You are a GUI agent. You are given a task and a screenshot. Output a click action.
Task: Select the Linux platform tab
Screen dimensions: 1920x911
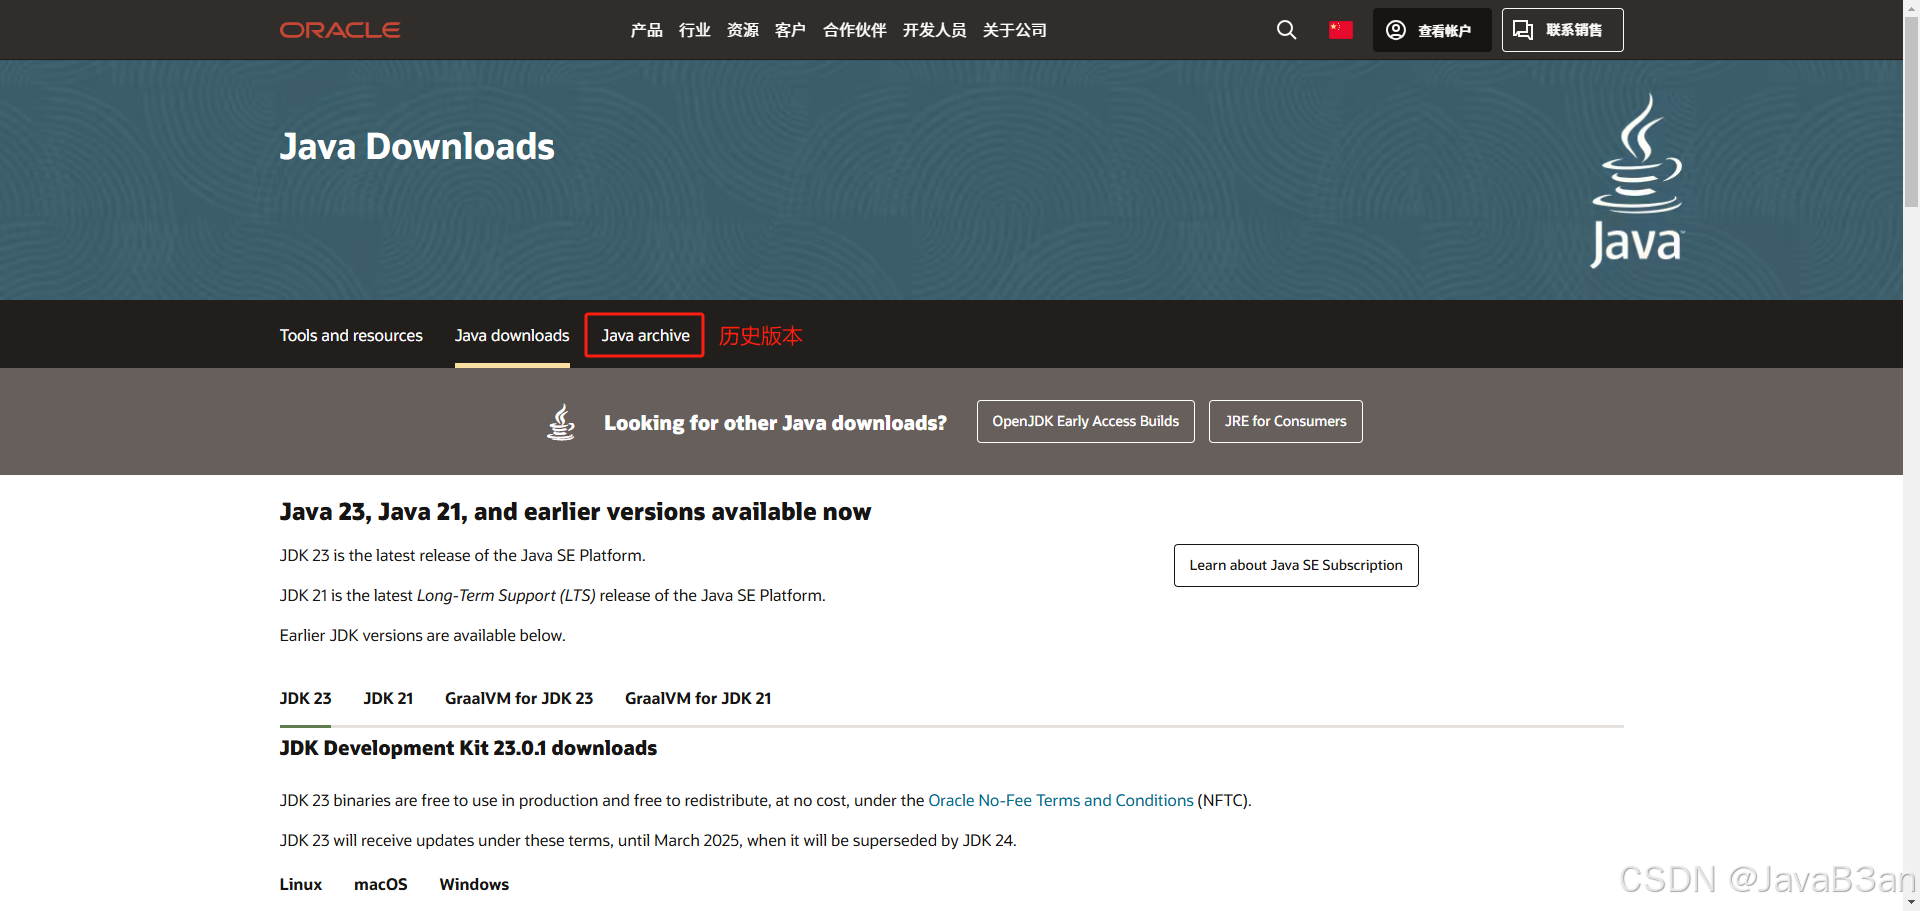[301, 885]
